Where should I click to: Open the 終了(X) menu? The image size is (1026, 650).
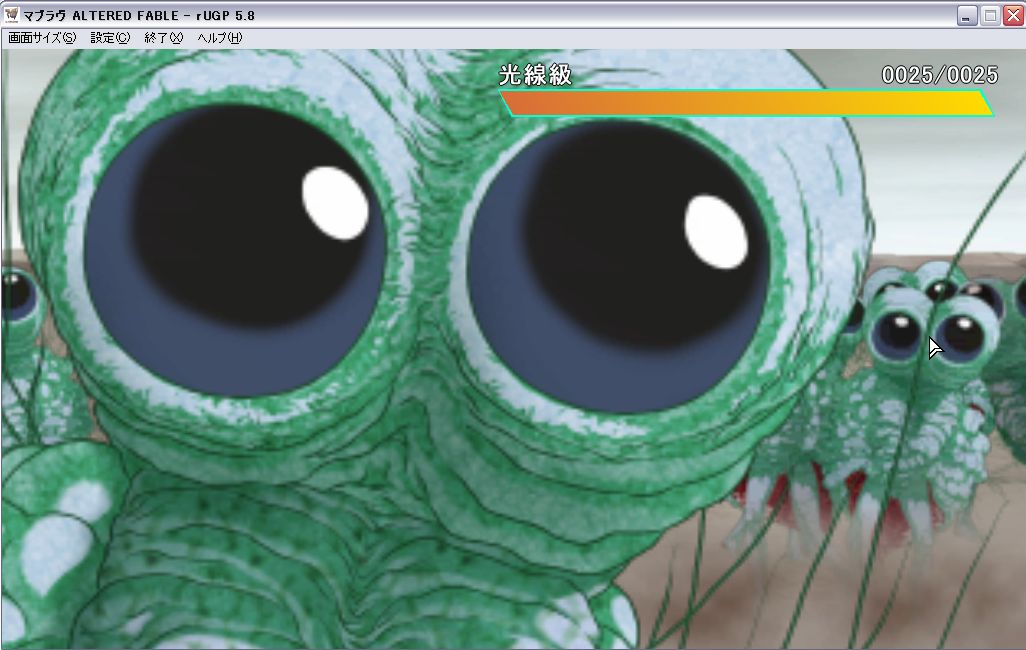click(x=164, y=38)
